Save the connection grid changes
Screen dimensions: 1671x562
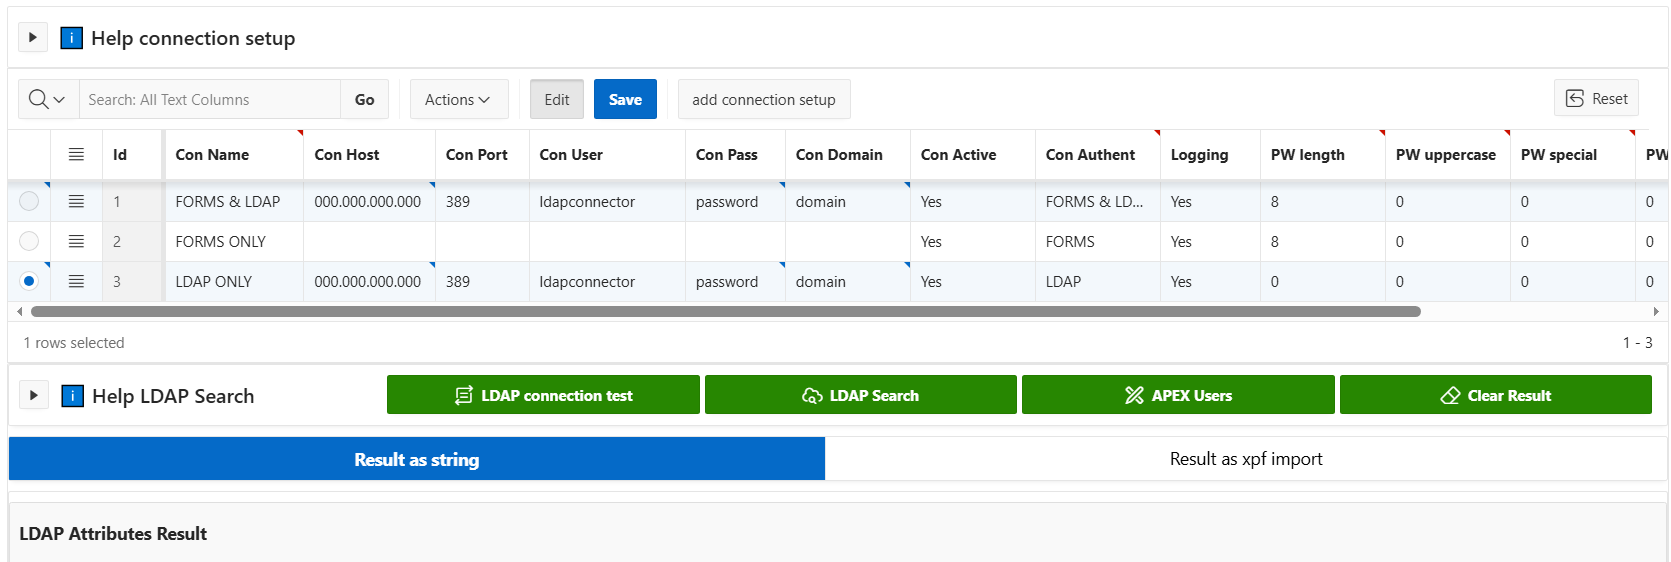pyautogui.click(x=625, y=99)
